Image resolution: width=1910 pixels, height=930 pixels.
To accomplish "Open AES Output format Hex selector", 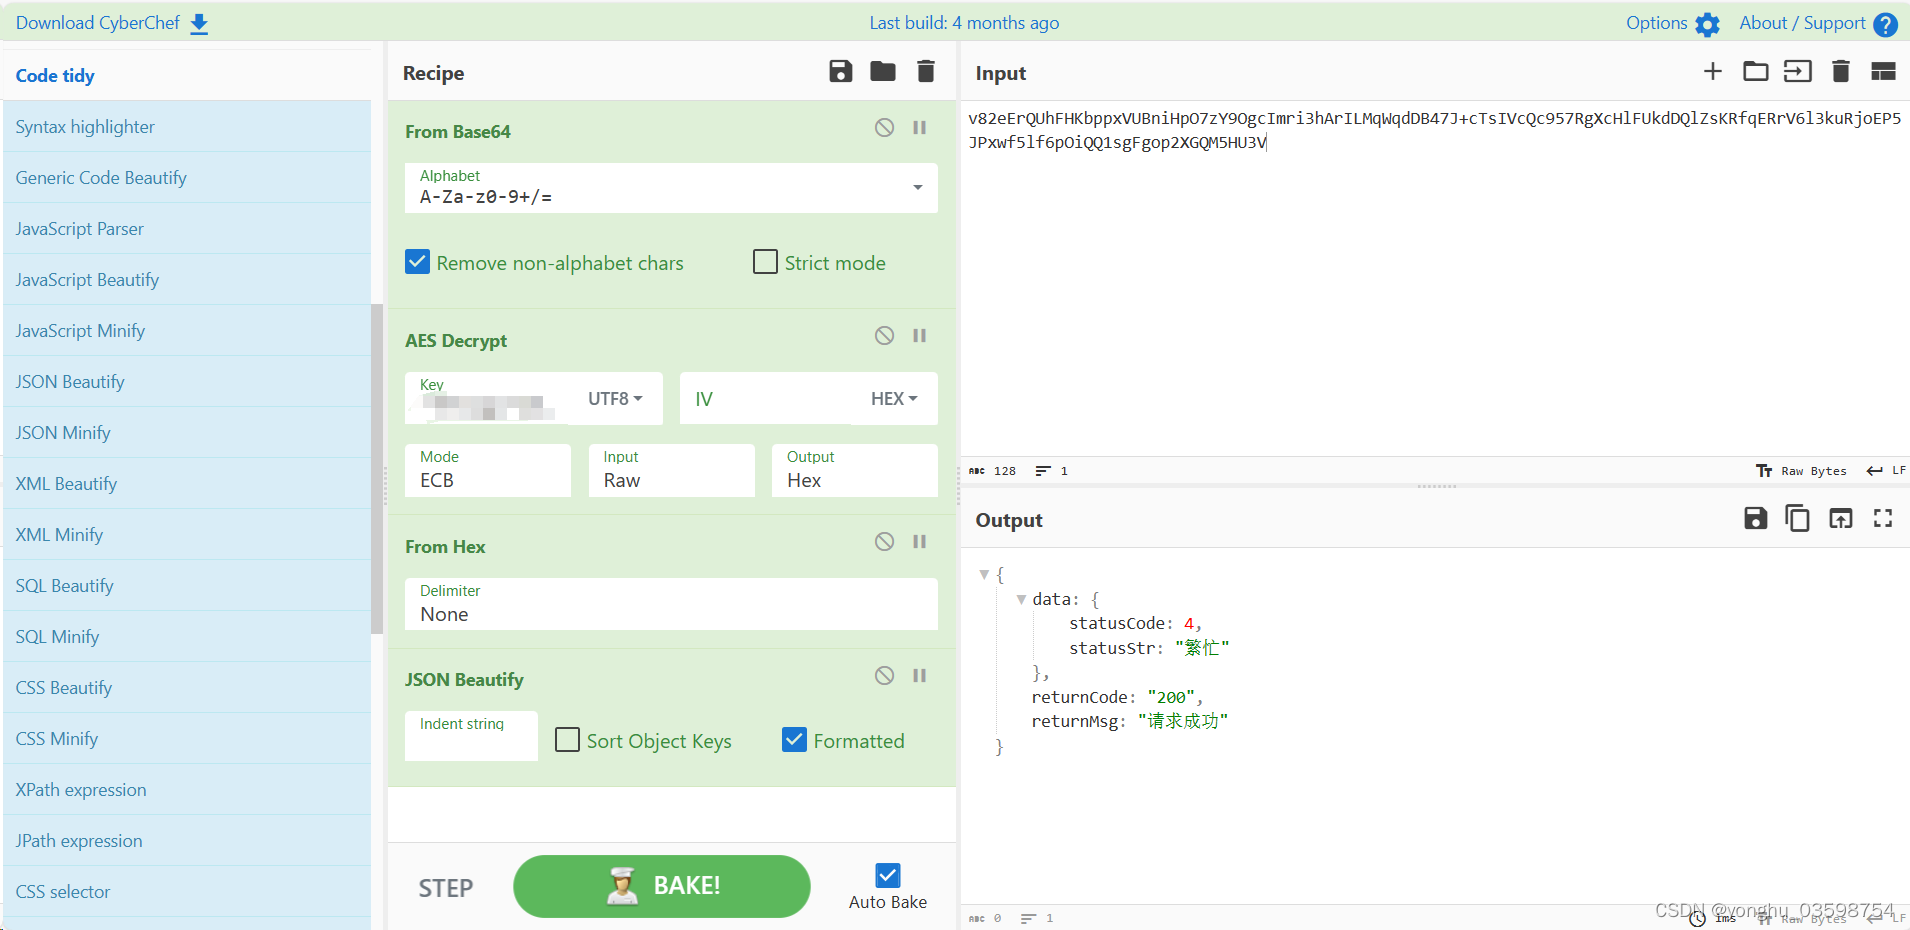I will [855, 470].
